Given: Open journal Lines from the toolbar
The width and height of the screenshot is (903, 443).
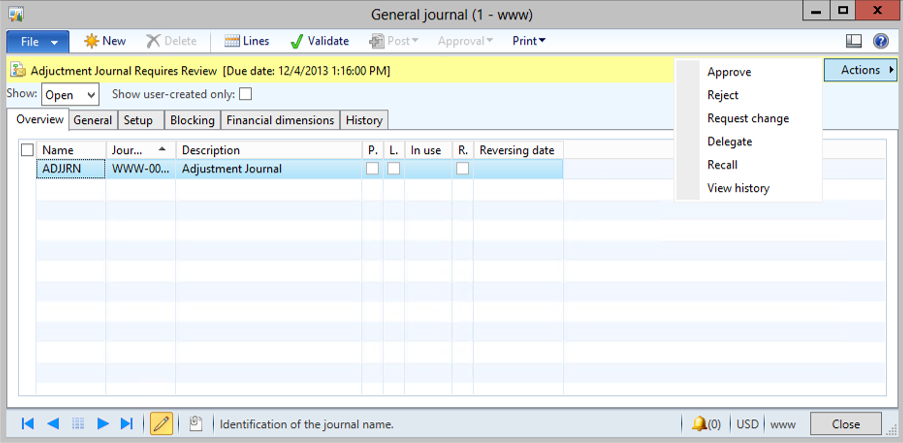Looking at the screenshot, I should [x=246, y=41].
